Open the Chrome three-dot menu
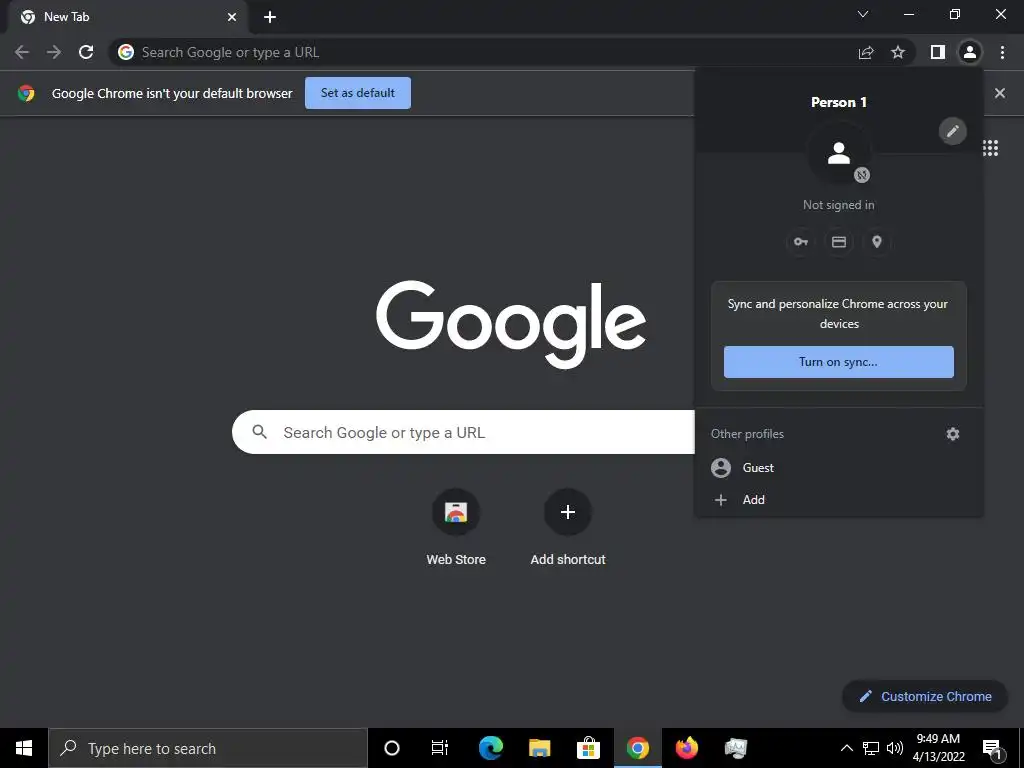1024x768 pixels. click(x=1002, y=52)
